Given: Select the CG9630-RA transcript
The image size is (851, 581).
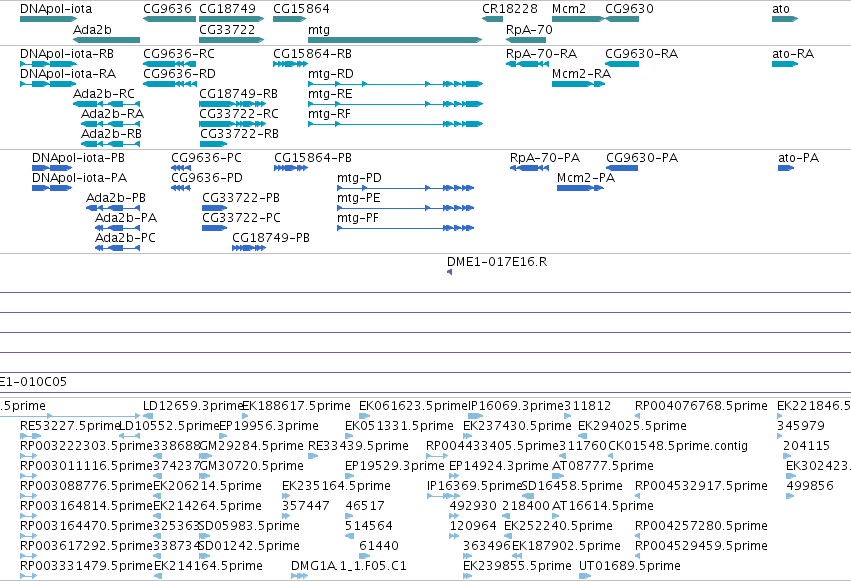Looking at the screenshot, I should tap(622, 64).
